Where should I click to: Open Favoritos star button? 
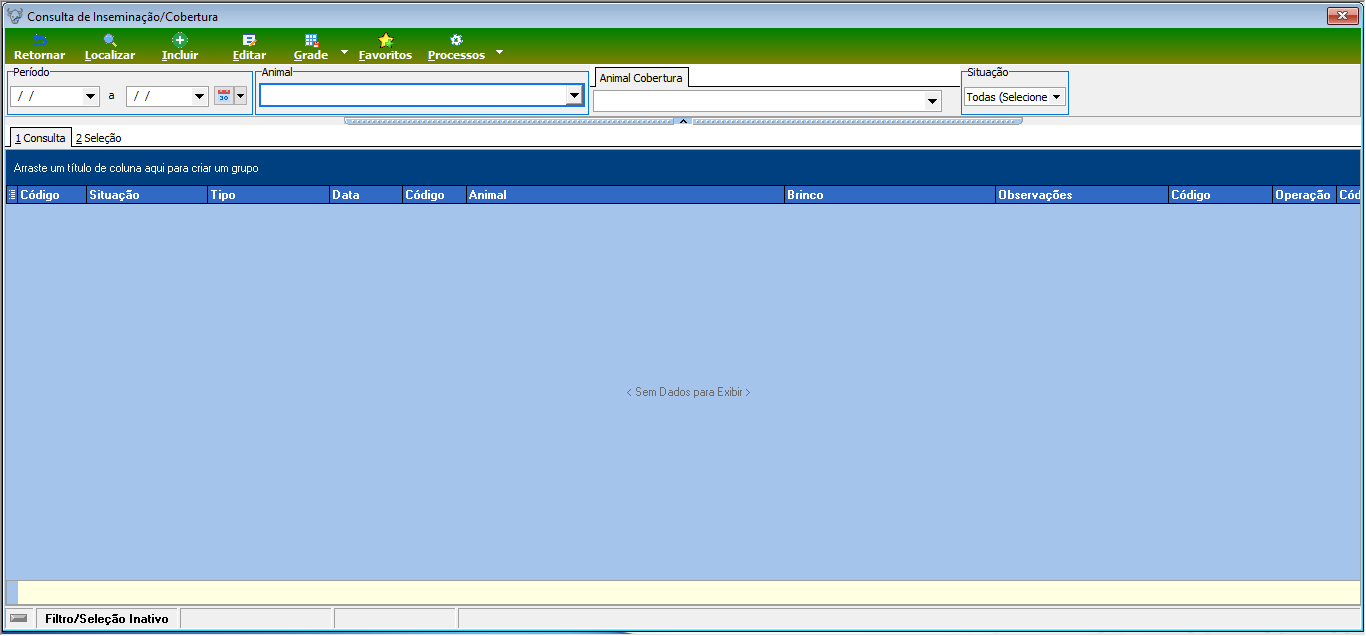(x=385, y=47)
